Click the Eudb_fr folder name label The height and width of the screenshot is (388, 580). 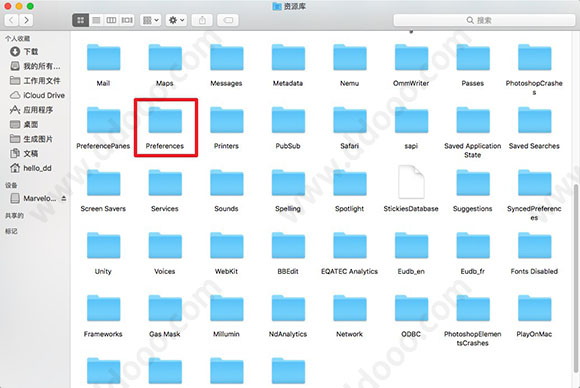pyautogui.click(x=473, y=271)
